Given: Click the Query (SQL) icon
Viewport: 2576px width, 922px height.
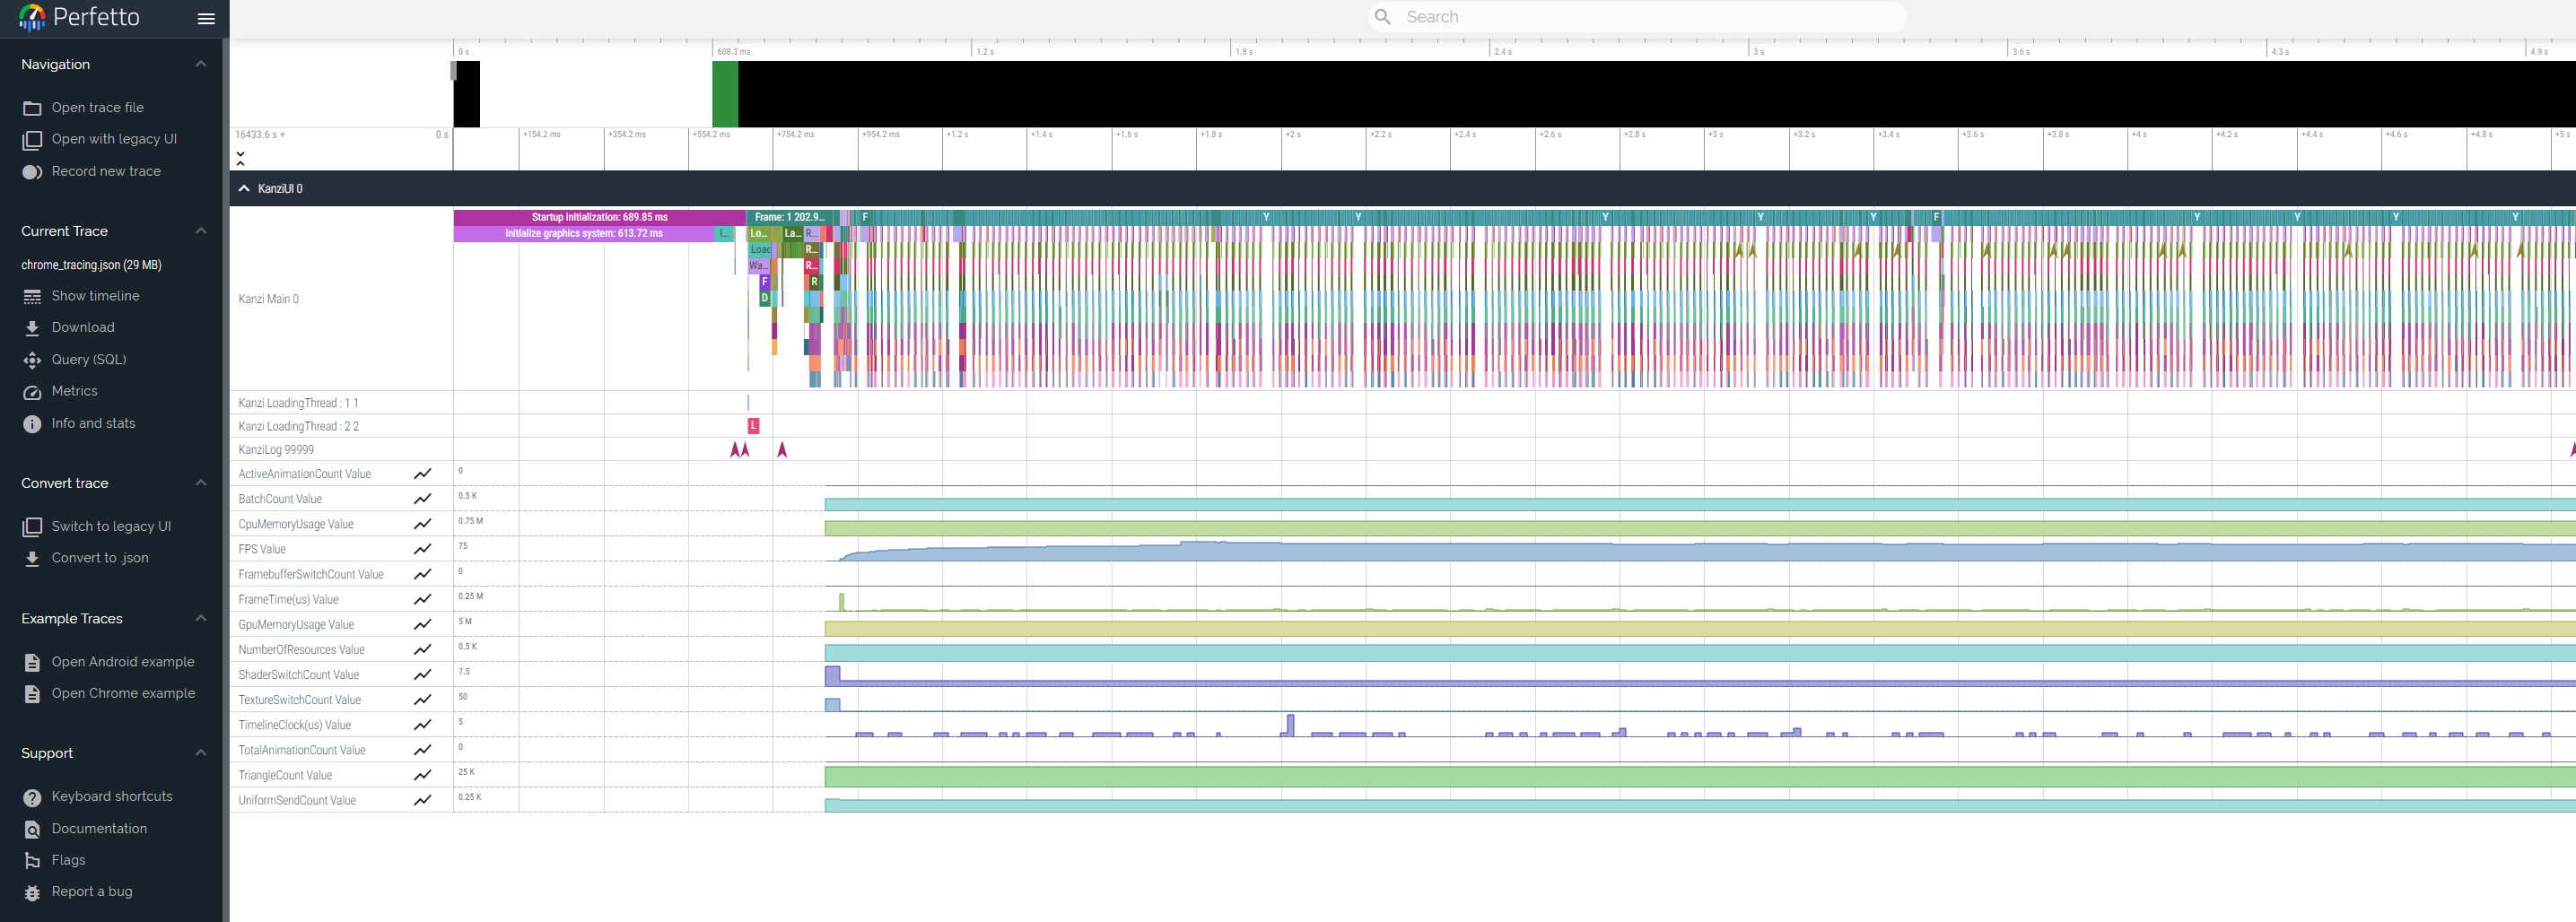Looking at the screenshot, I should tap(32, 360).
